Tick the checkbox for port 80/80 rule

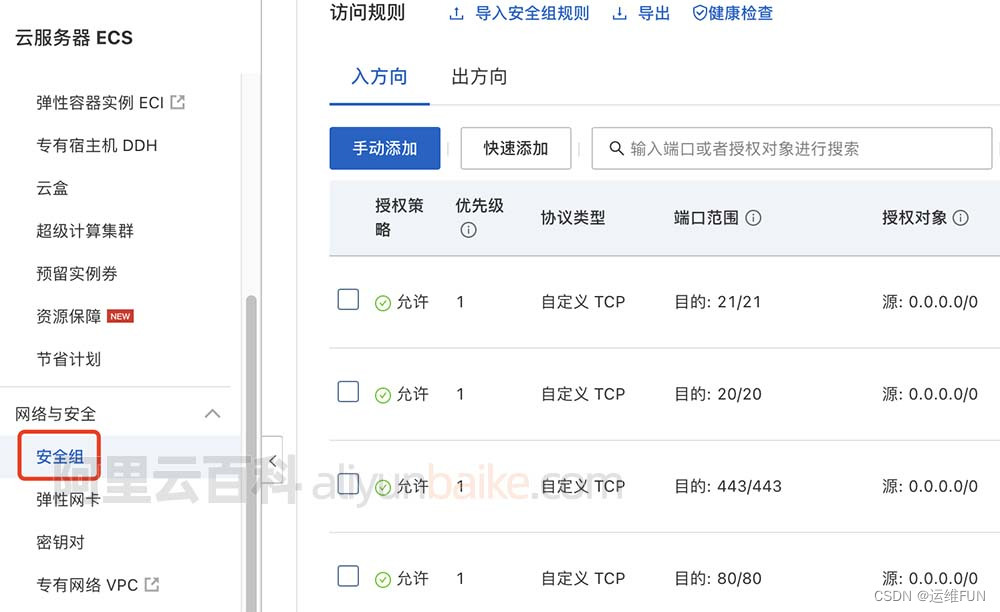(348, 575)
